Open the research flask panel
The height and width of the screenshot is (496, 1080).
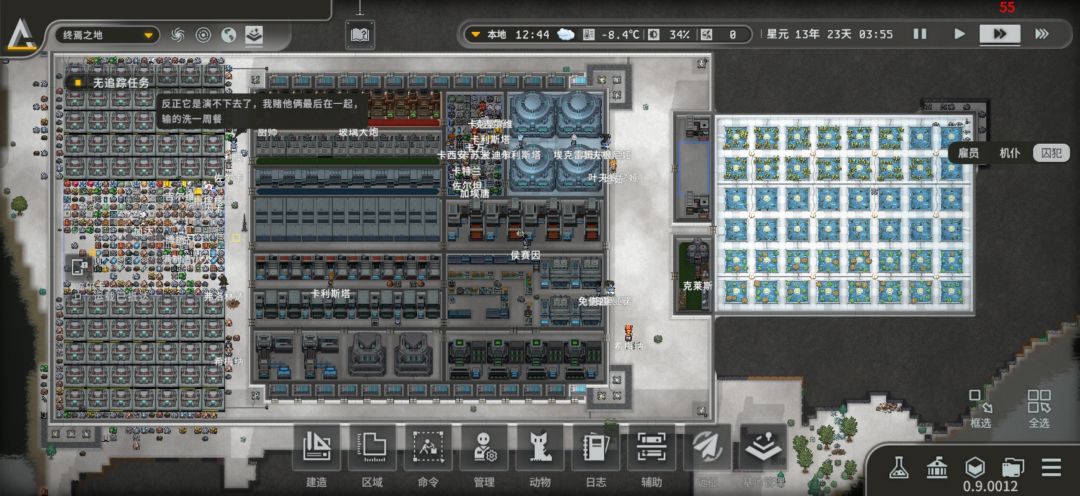pos(897,468)
